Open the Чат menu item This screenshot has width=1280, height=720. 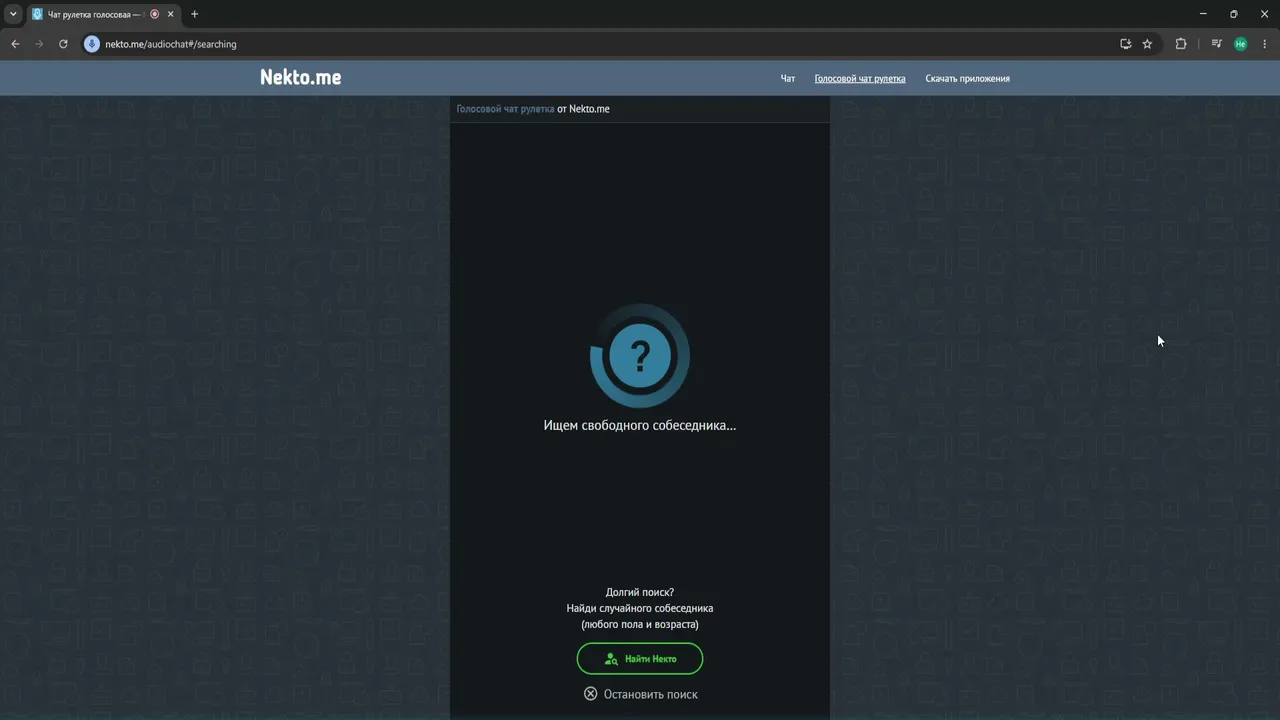click(788, 78)
